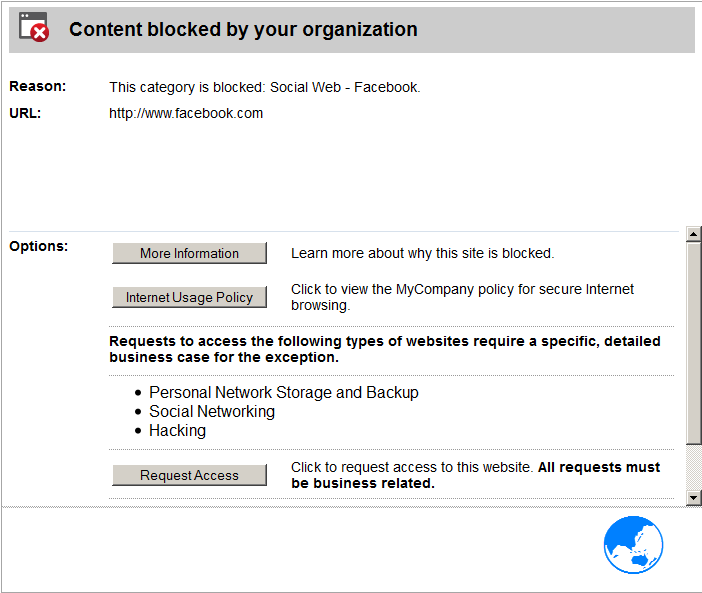The height and width of the screenshot is (593, 702).
Task: Click the vertical scrollbar thumb
Action: coord(693,343)
